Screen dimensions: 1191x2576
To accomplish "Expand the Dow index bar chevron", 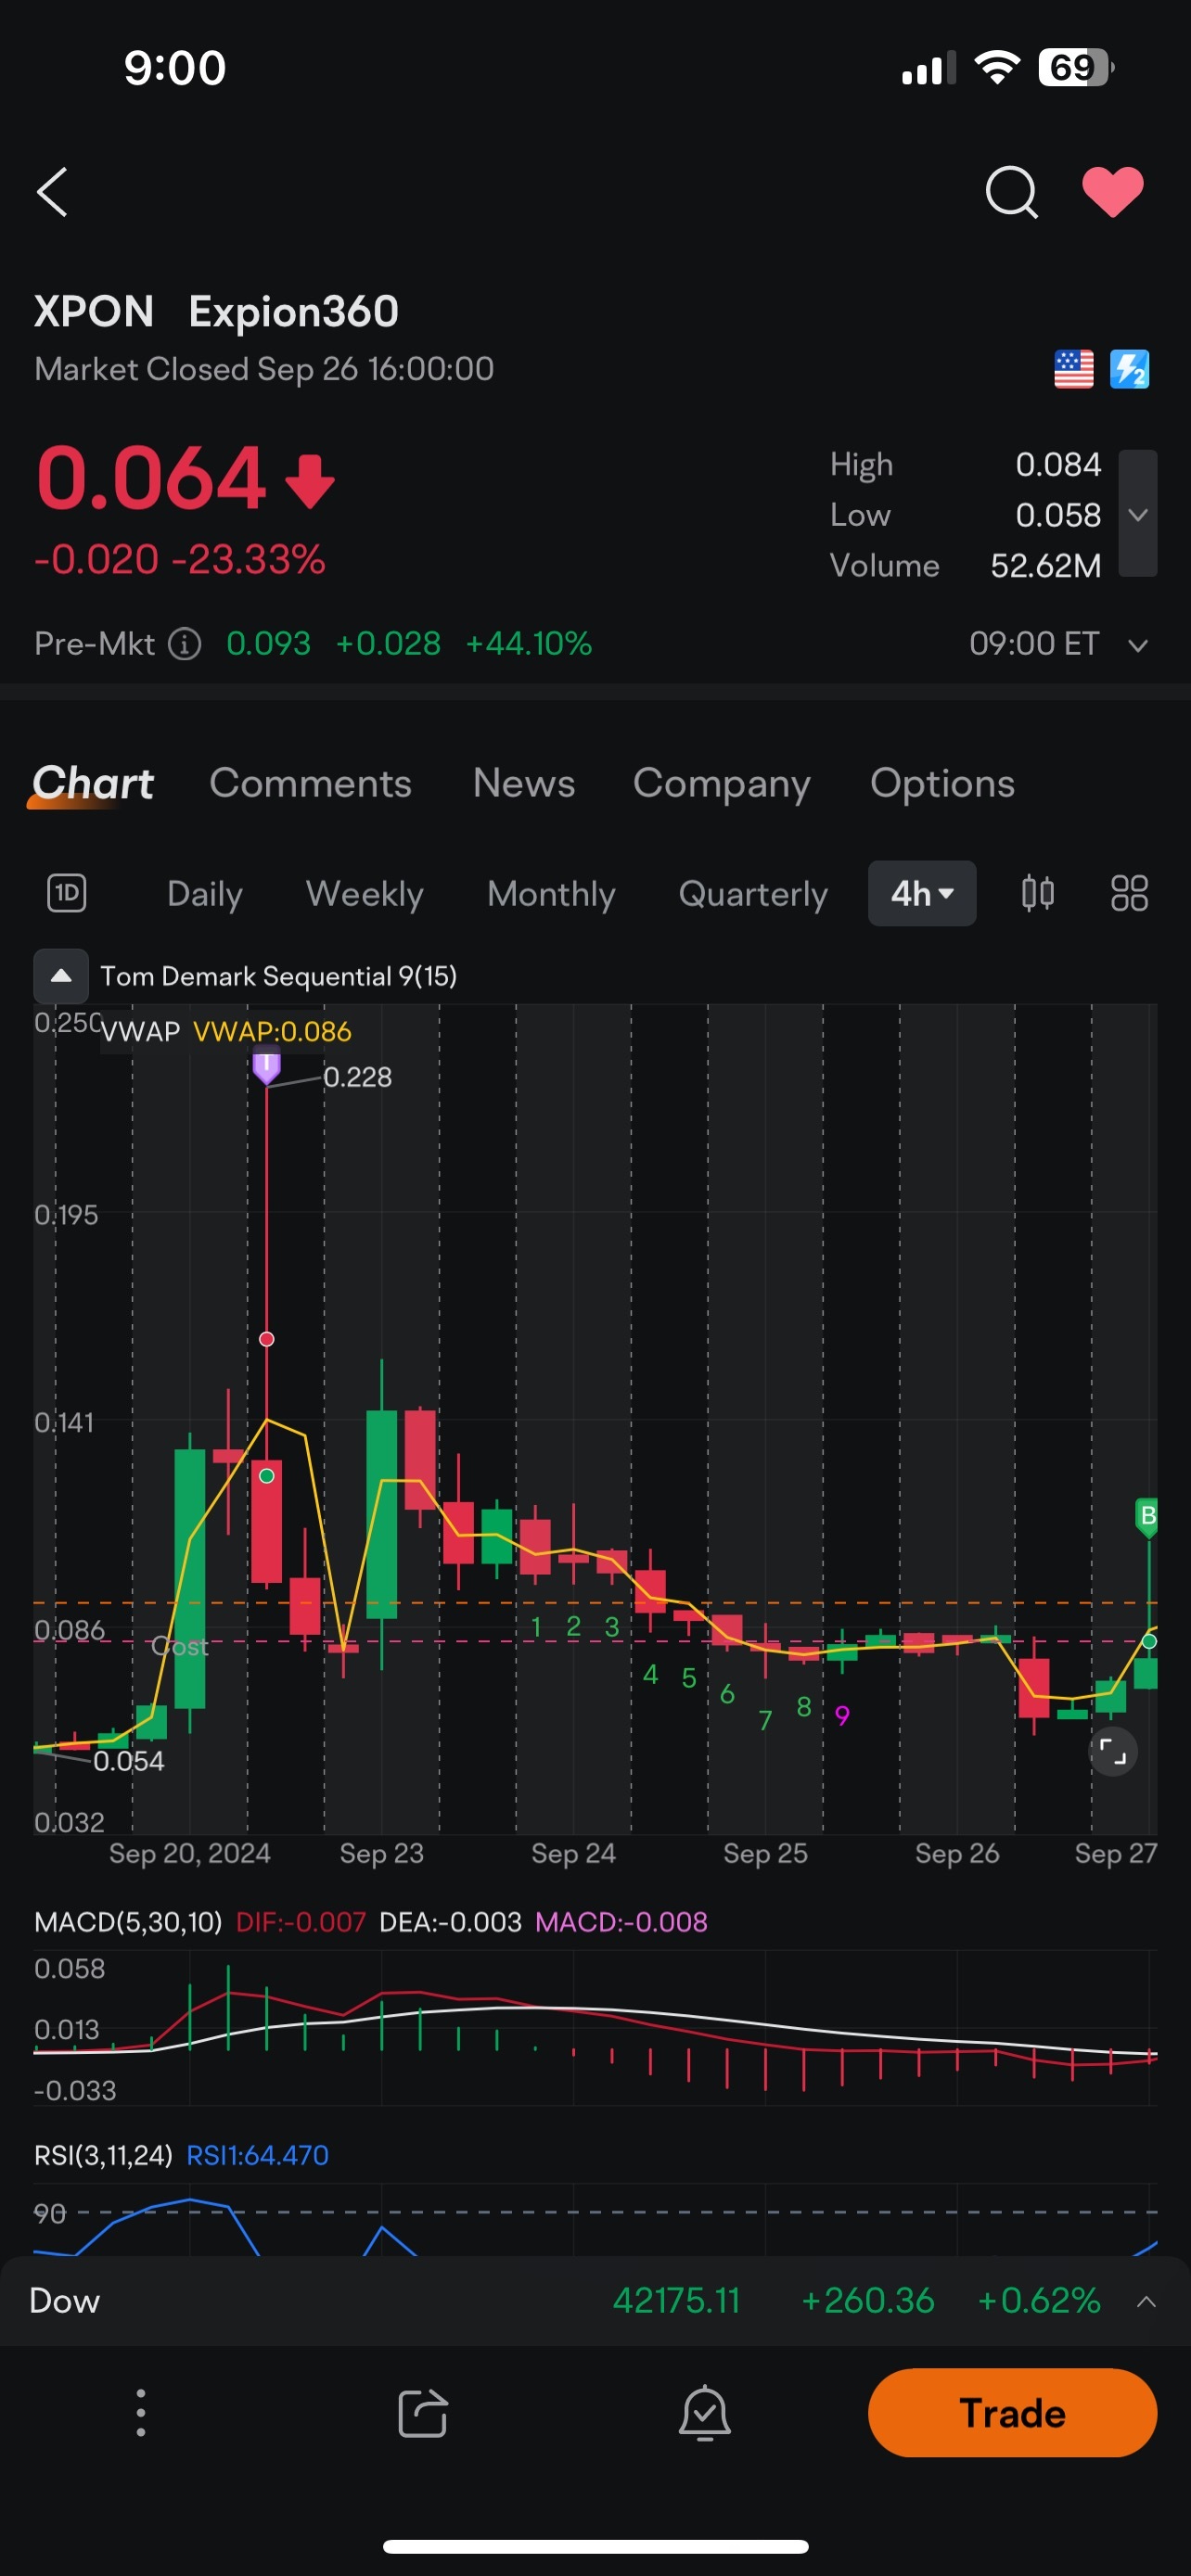I will click(1146, 2301).
